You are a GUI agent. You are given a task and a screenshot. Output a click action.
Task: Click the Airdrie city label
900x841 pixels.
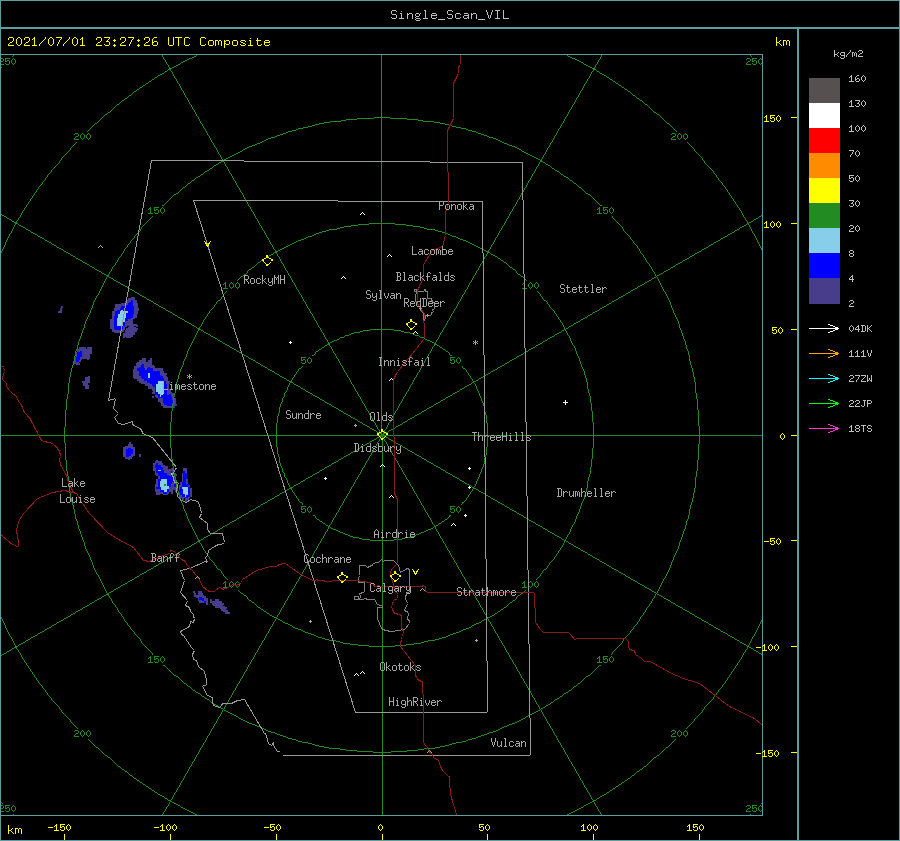(x=394, y=534)
